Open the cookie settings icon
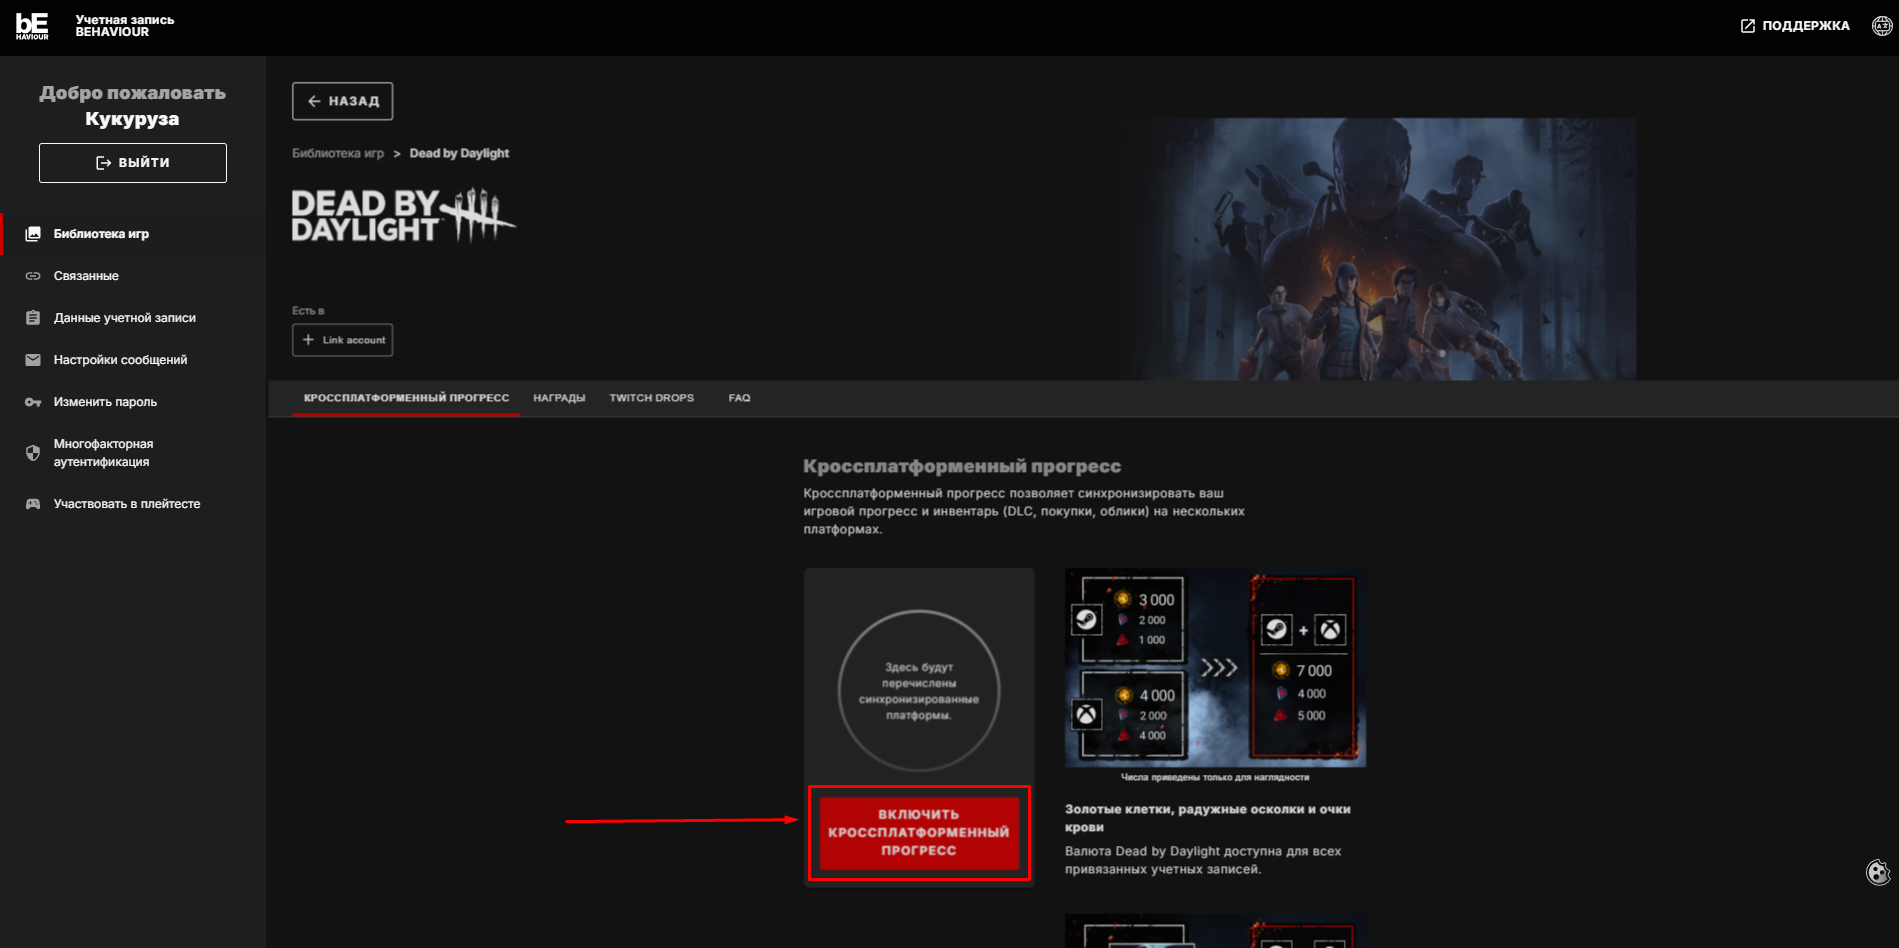 pos(1878,872)
